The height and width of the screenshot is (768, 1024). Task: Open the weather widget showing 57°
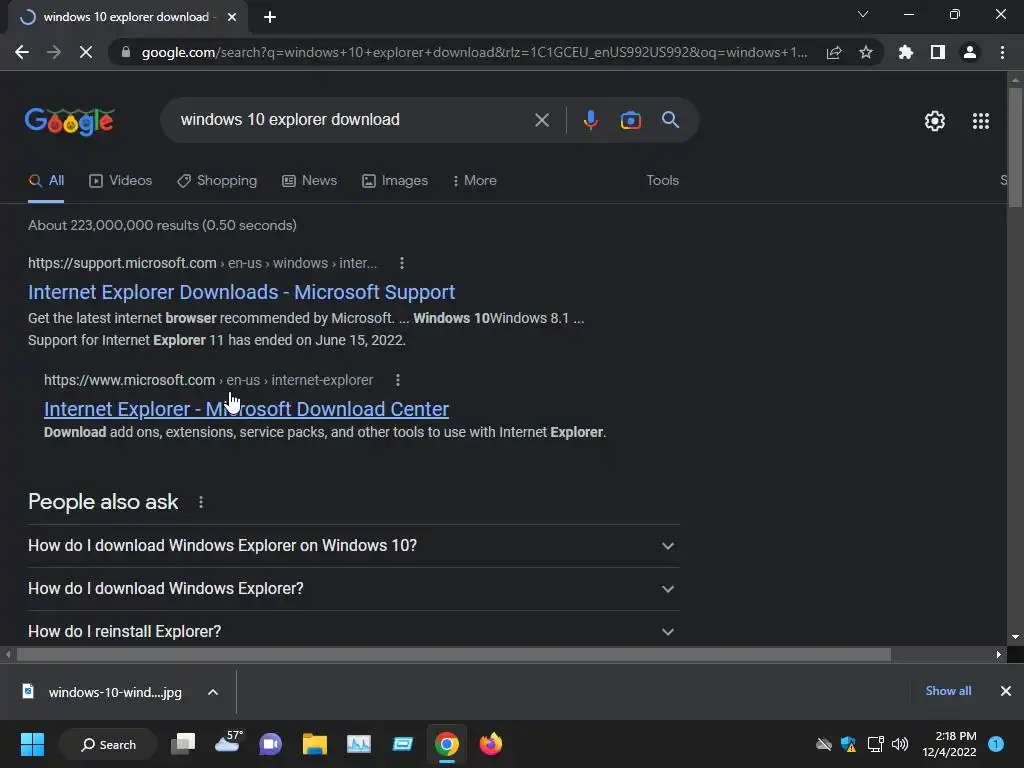click(x=228, y=743)
